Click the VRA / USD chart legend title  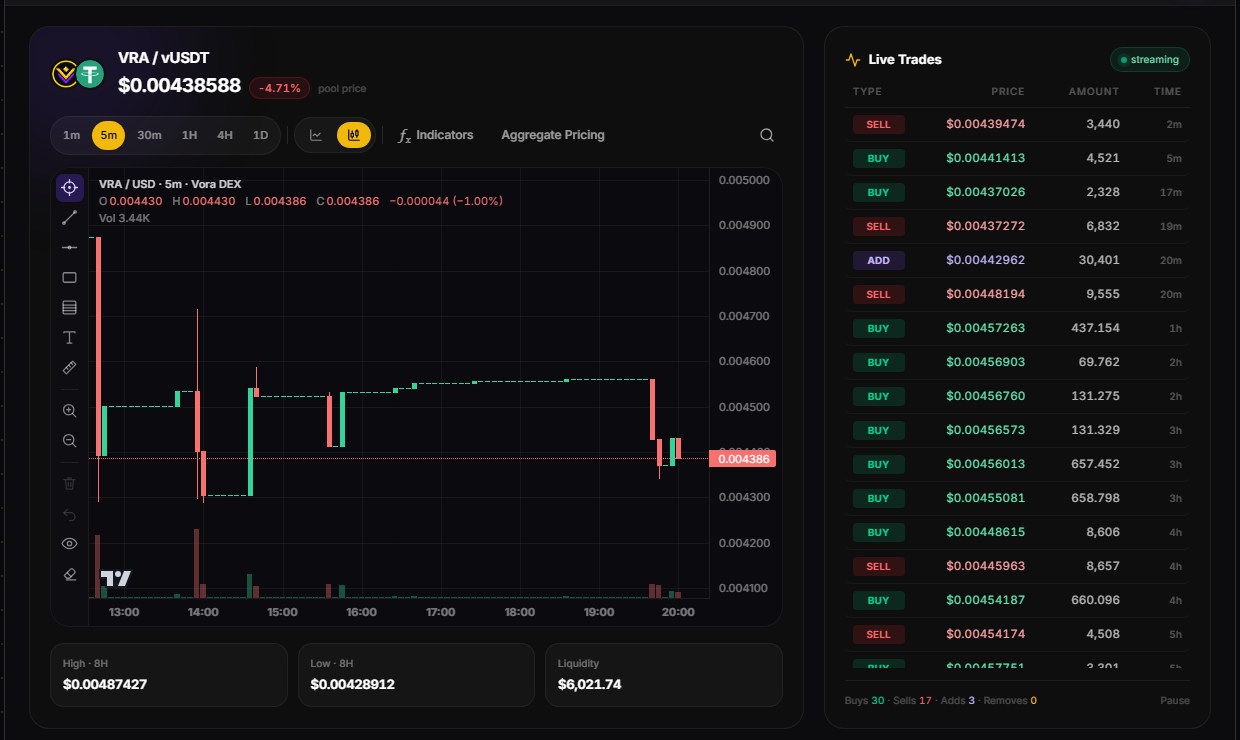click(170, 184)
